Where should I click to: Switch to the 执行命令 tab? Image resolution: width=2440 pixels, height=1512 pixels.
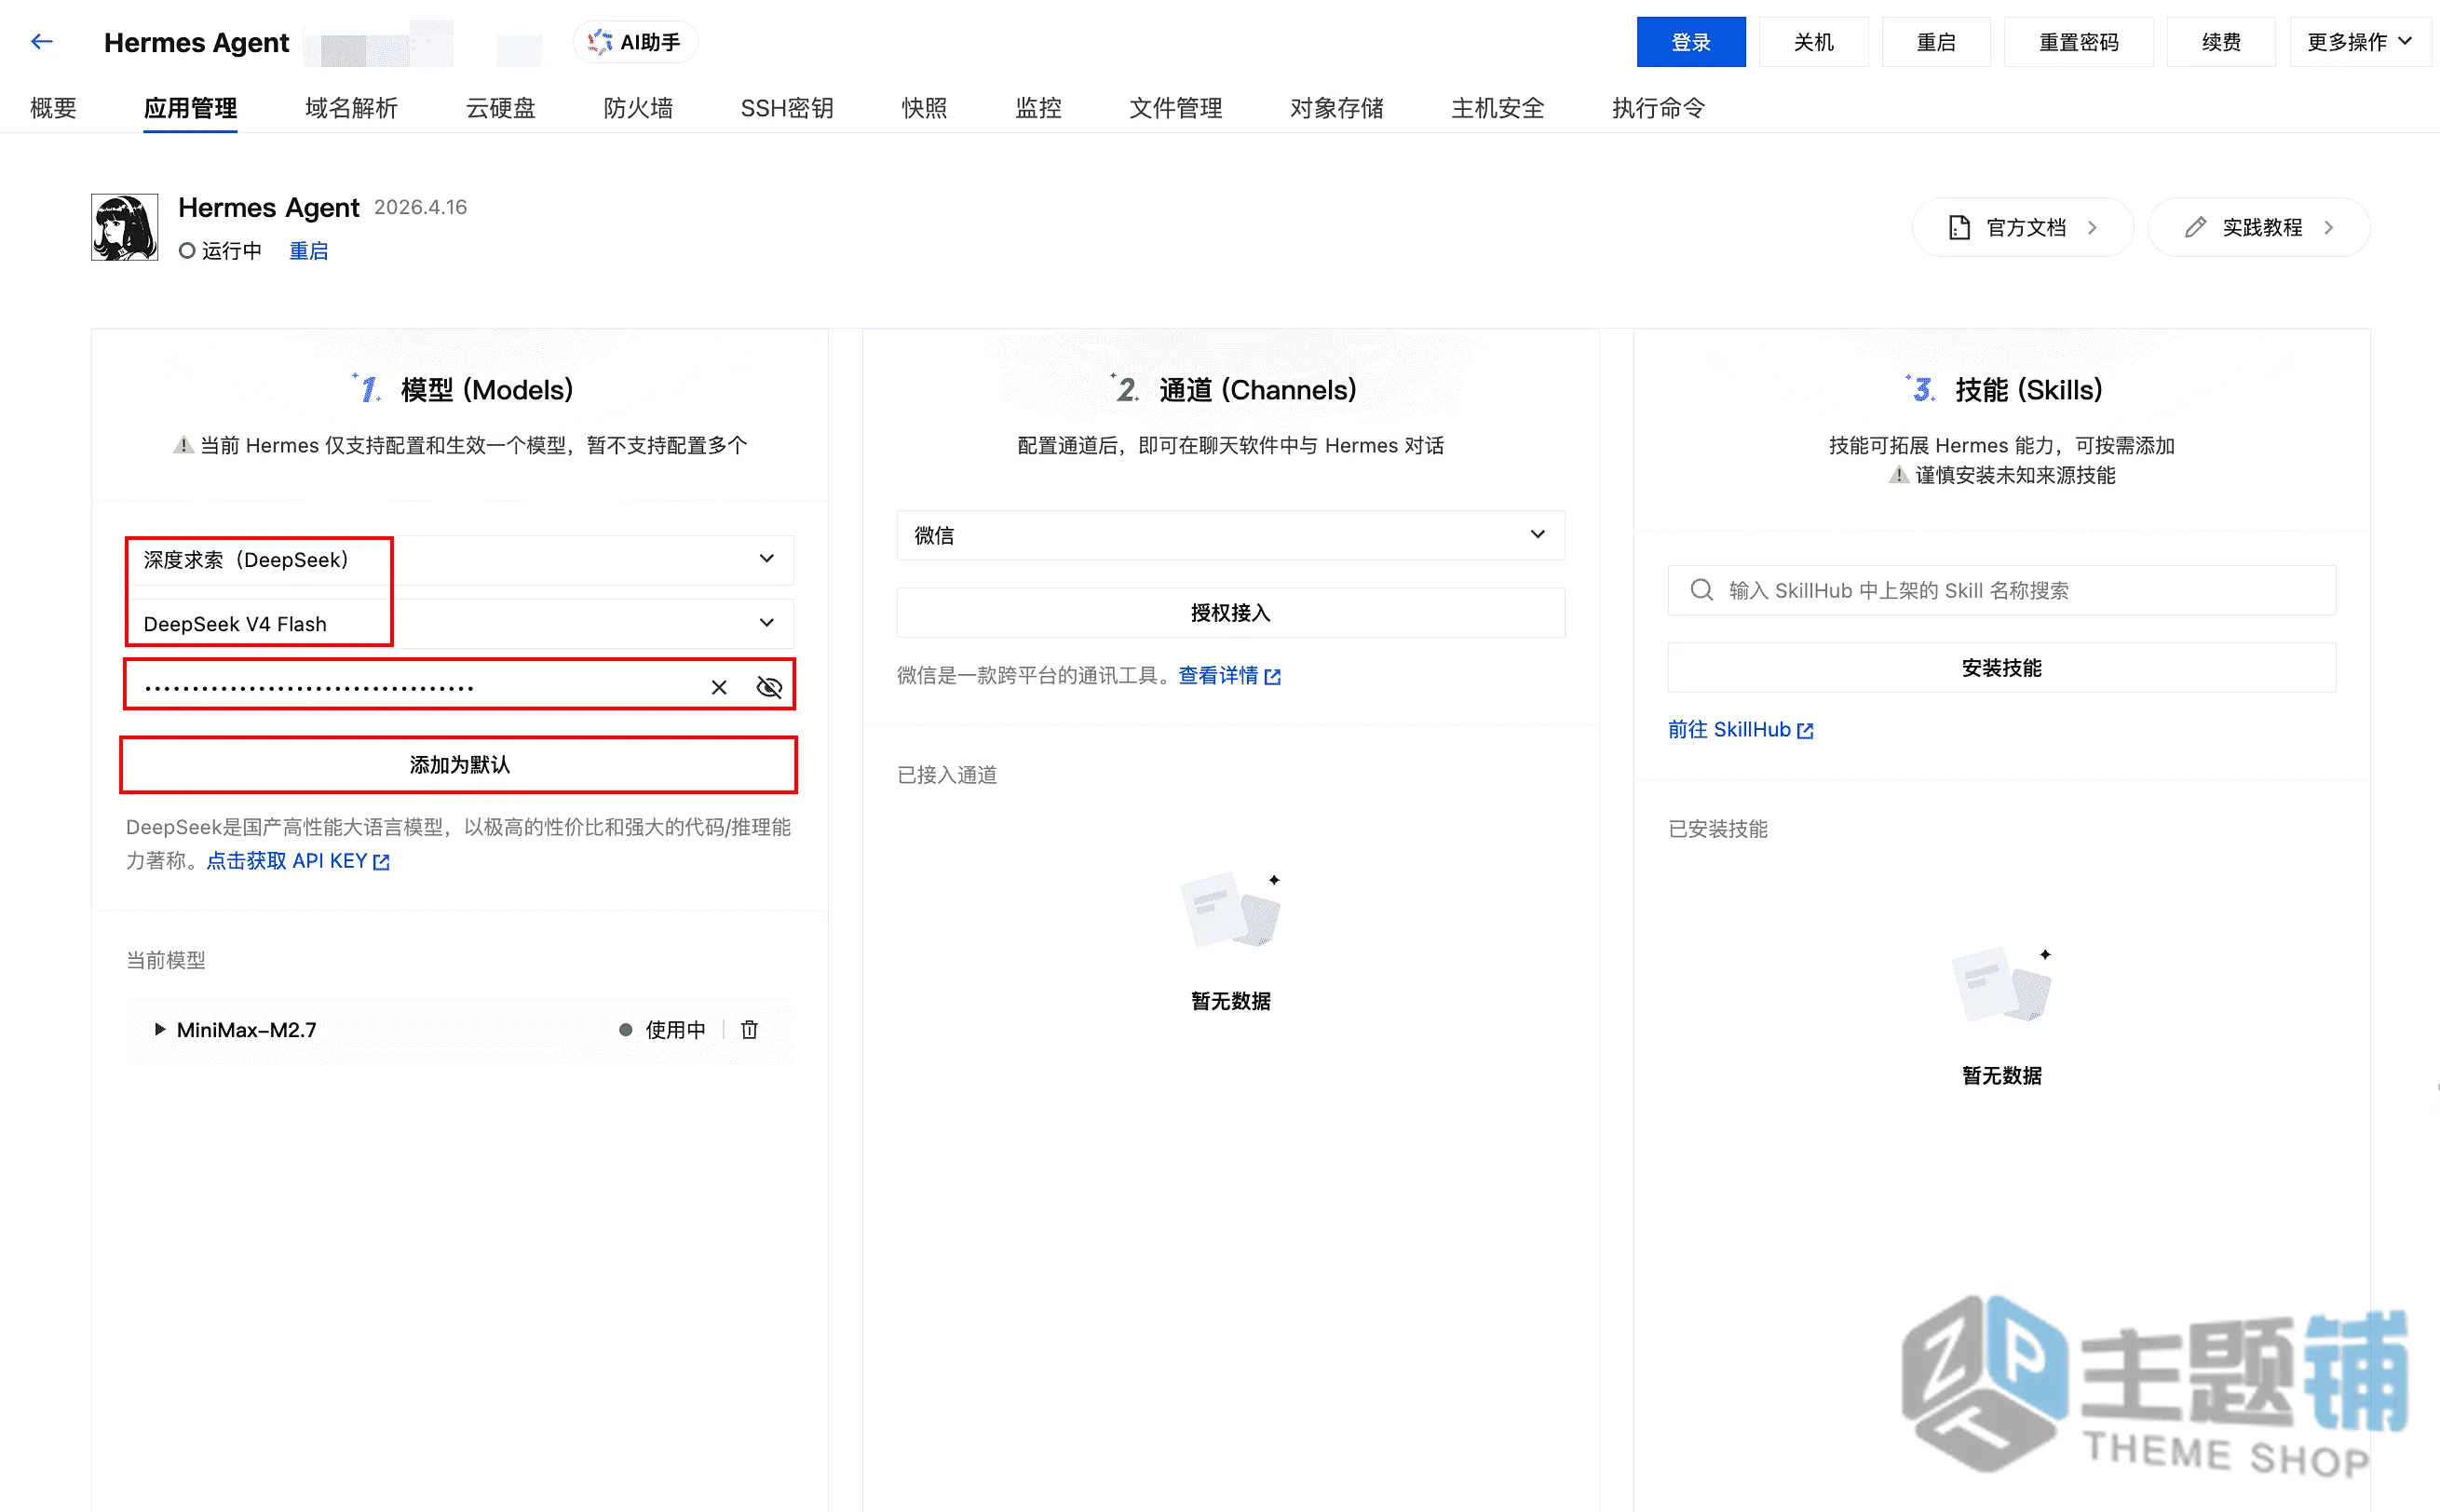coord(1658,108)
